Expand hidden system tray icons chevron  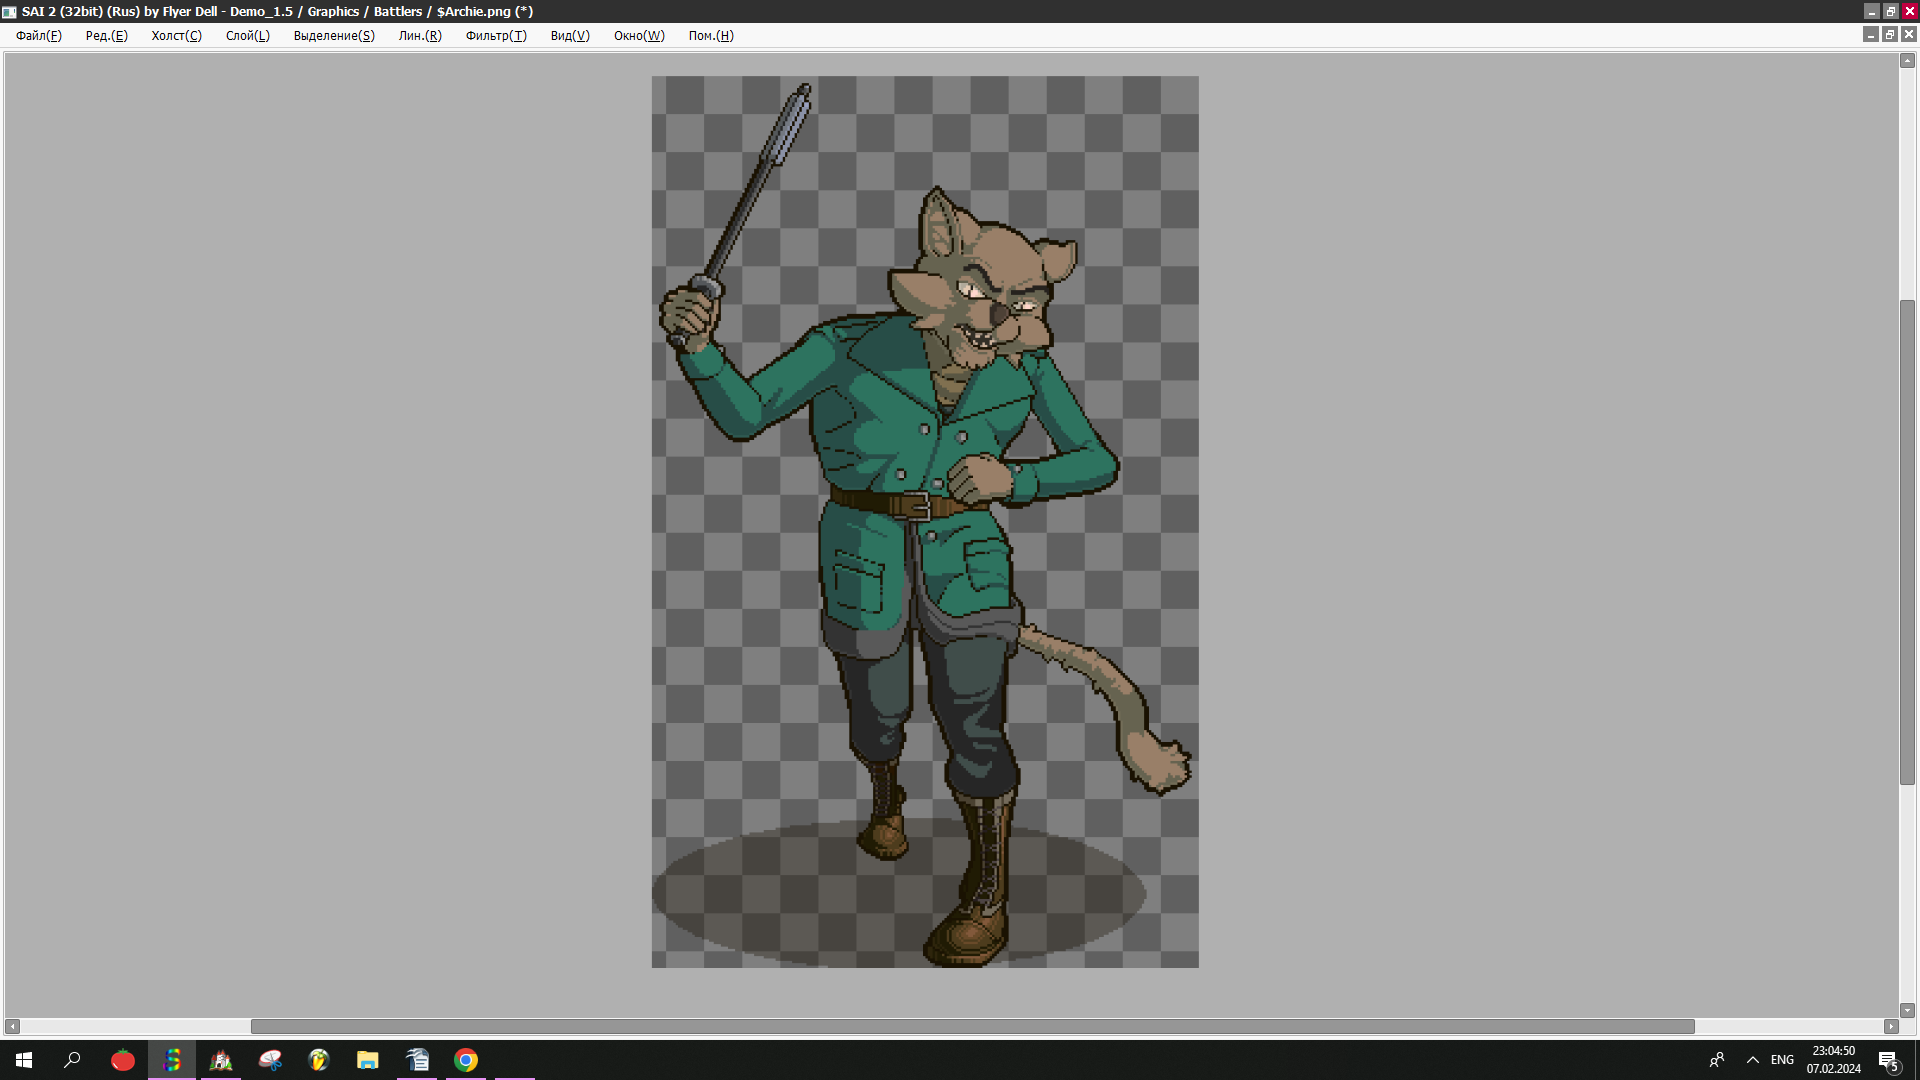coord(1752,1060)
